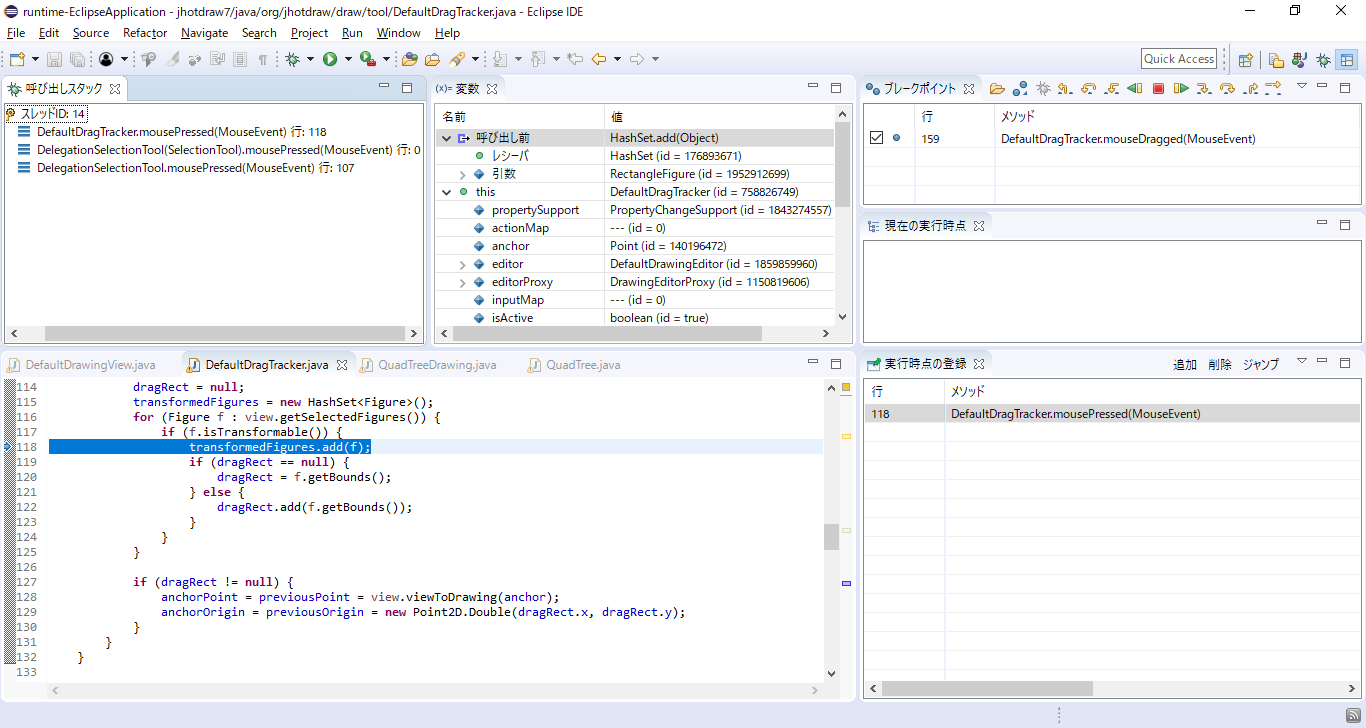Click the ジャンプ button
1366x728 pixels.
(1260, 365)
